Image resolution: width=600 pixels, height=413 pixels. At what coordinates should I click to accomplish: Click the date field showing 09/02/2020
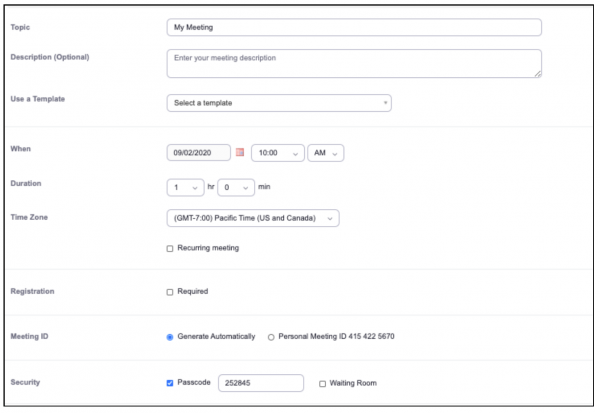198,153
